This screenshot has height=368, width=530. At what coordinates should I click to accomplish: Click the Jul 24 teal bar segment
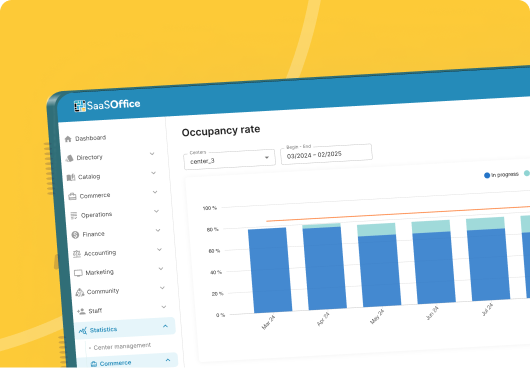[x=485, y=224]
